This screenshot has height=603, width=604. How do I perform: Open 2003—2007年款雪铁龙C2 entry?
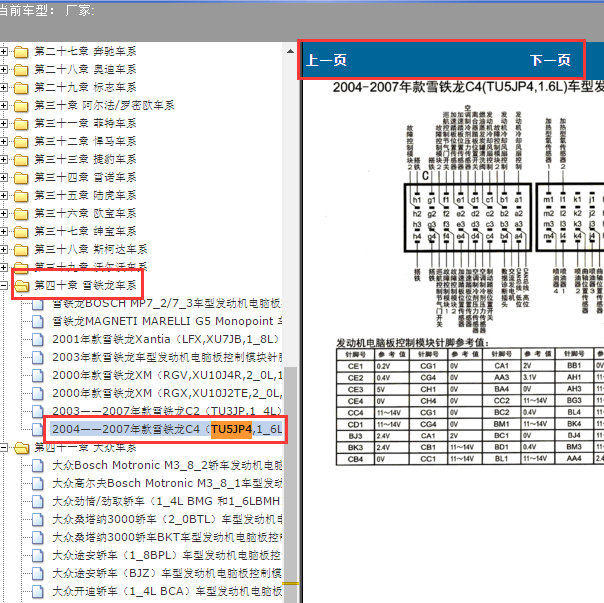(167, 411)
